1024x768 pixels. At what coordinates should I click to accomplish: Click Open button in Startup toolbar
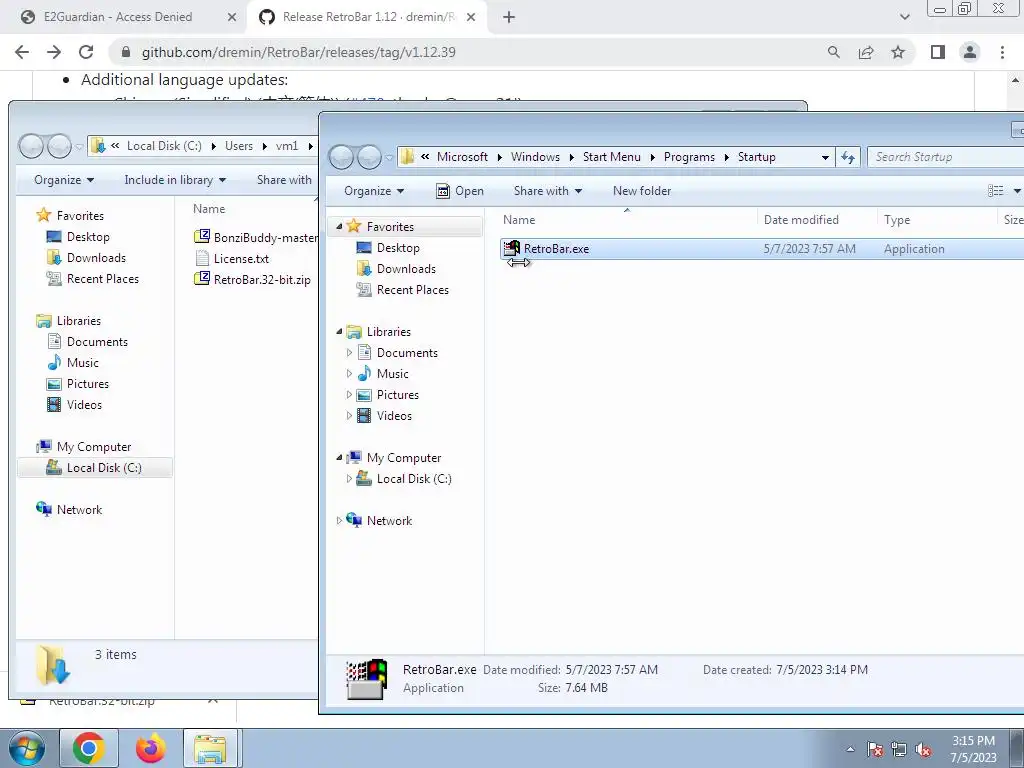pos(460,191)
